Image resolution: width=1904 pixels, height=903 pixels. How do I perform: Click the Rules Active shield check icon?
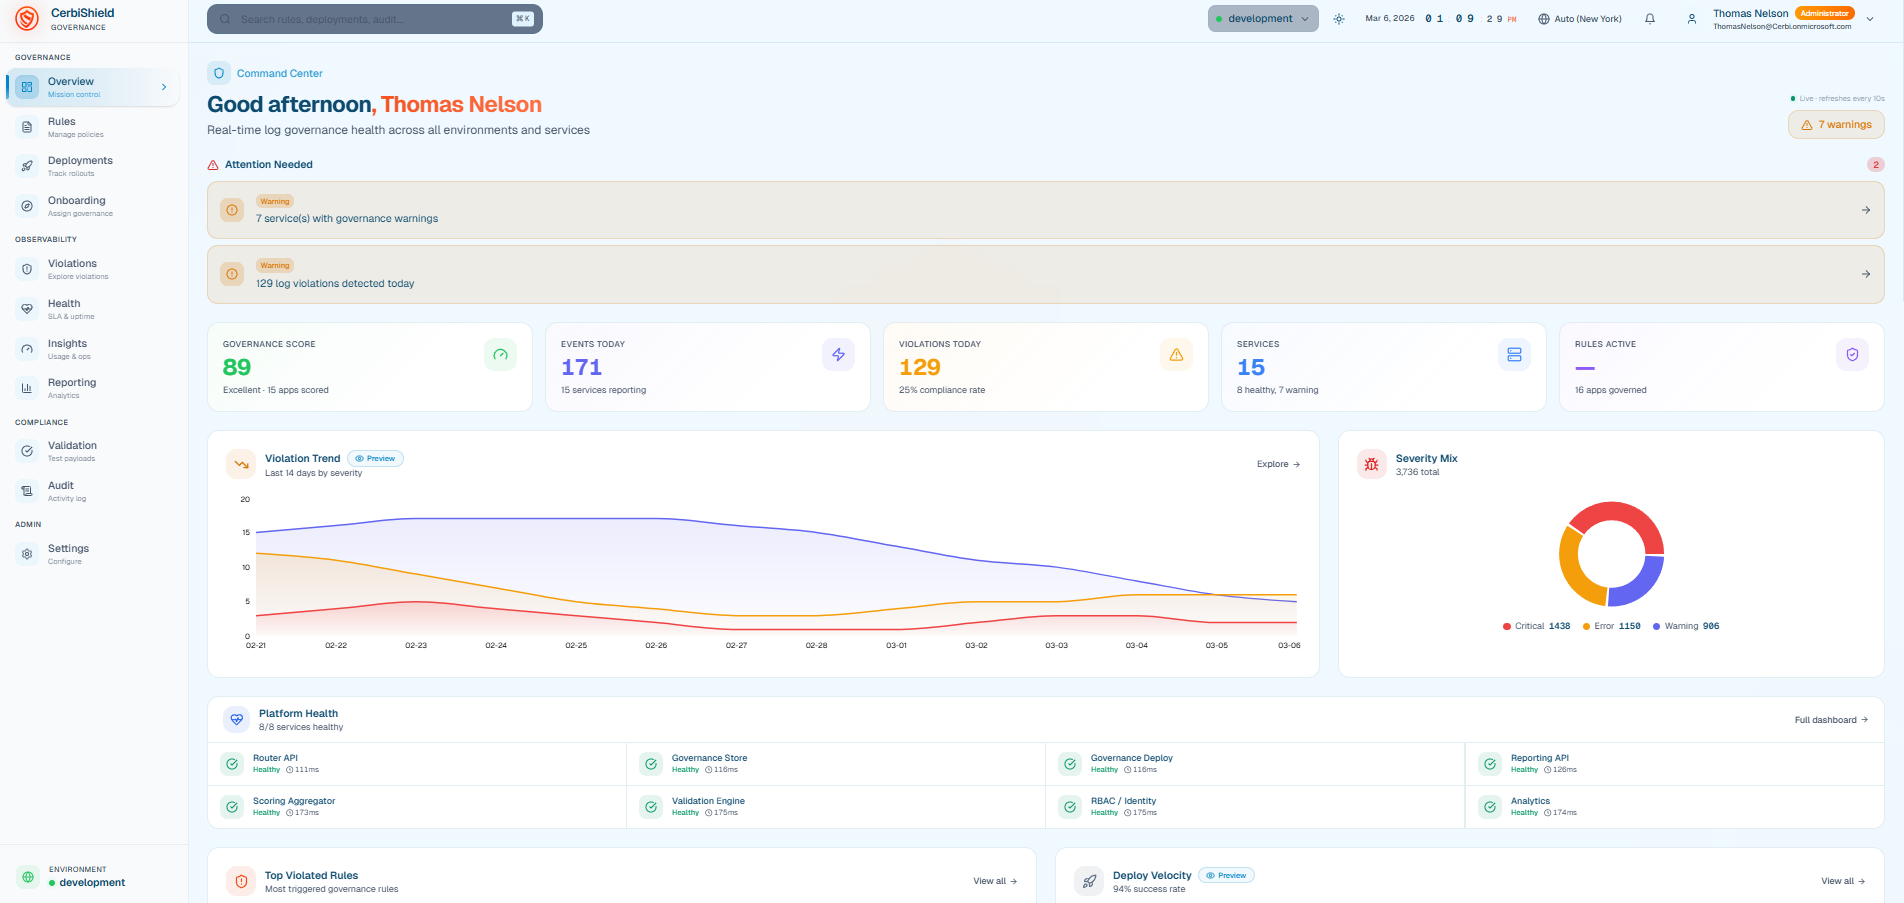[x=1853, y=355]
